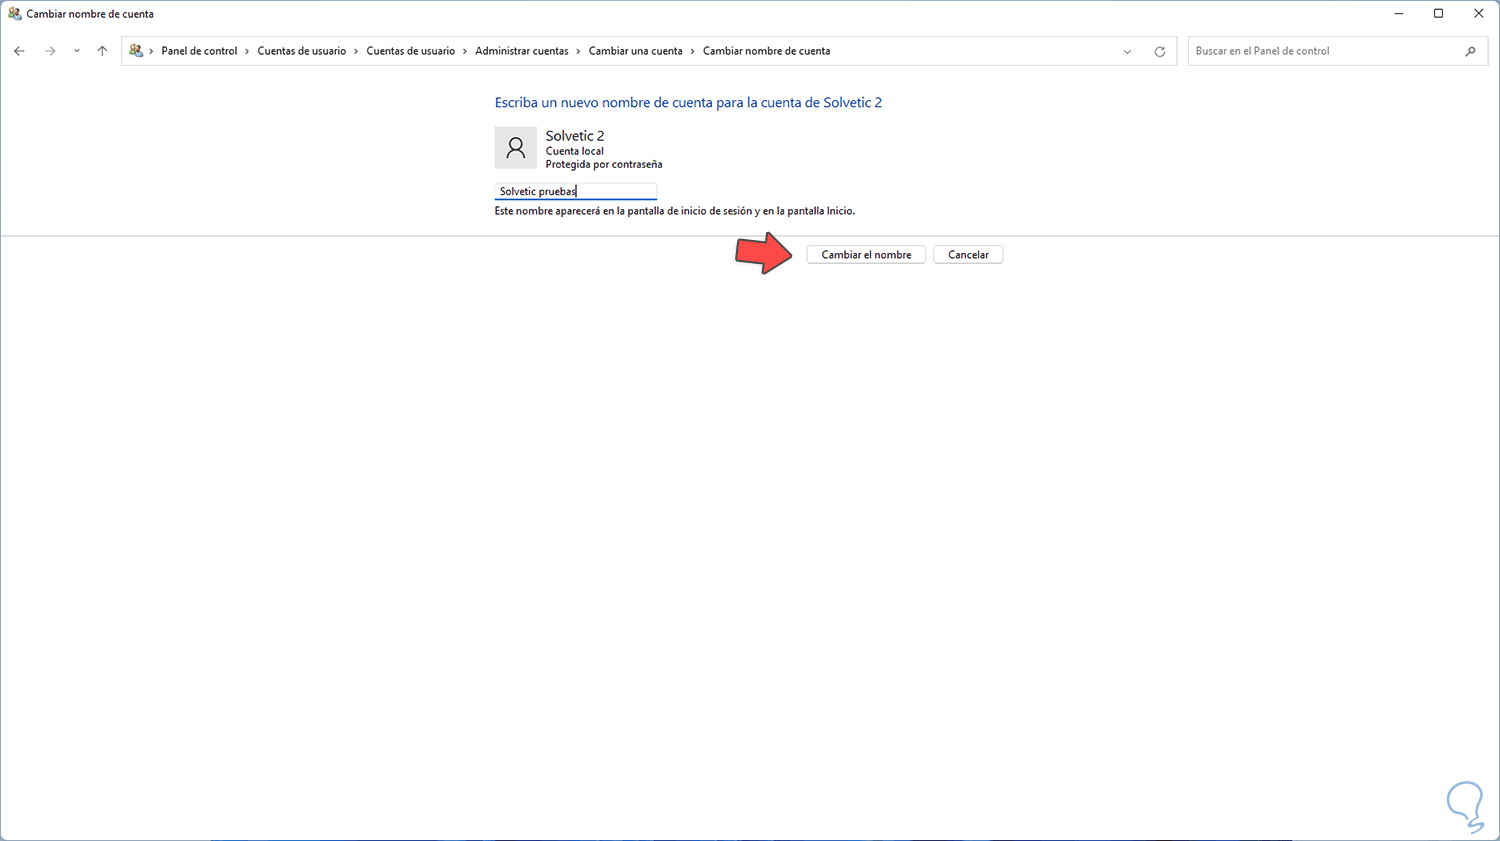
Task: Cancel the account name change
Action: point(968,255)
